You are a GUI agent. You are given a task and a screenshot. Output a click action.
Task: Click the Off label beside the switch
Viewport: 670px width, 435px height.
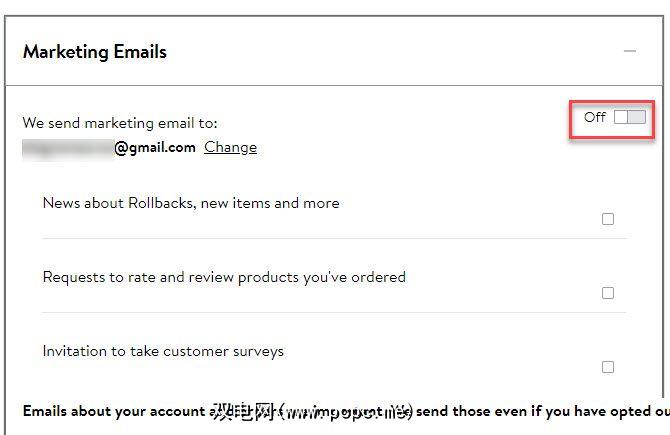coord(595,117)
